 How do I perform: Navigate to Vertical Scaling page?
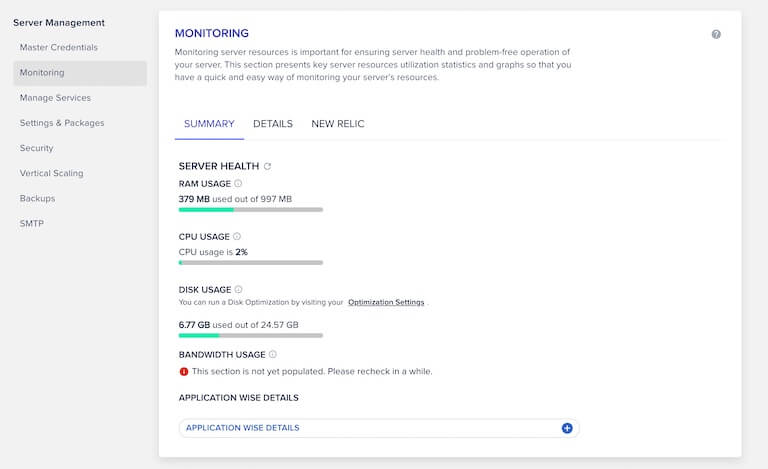[51, 173]
